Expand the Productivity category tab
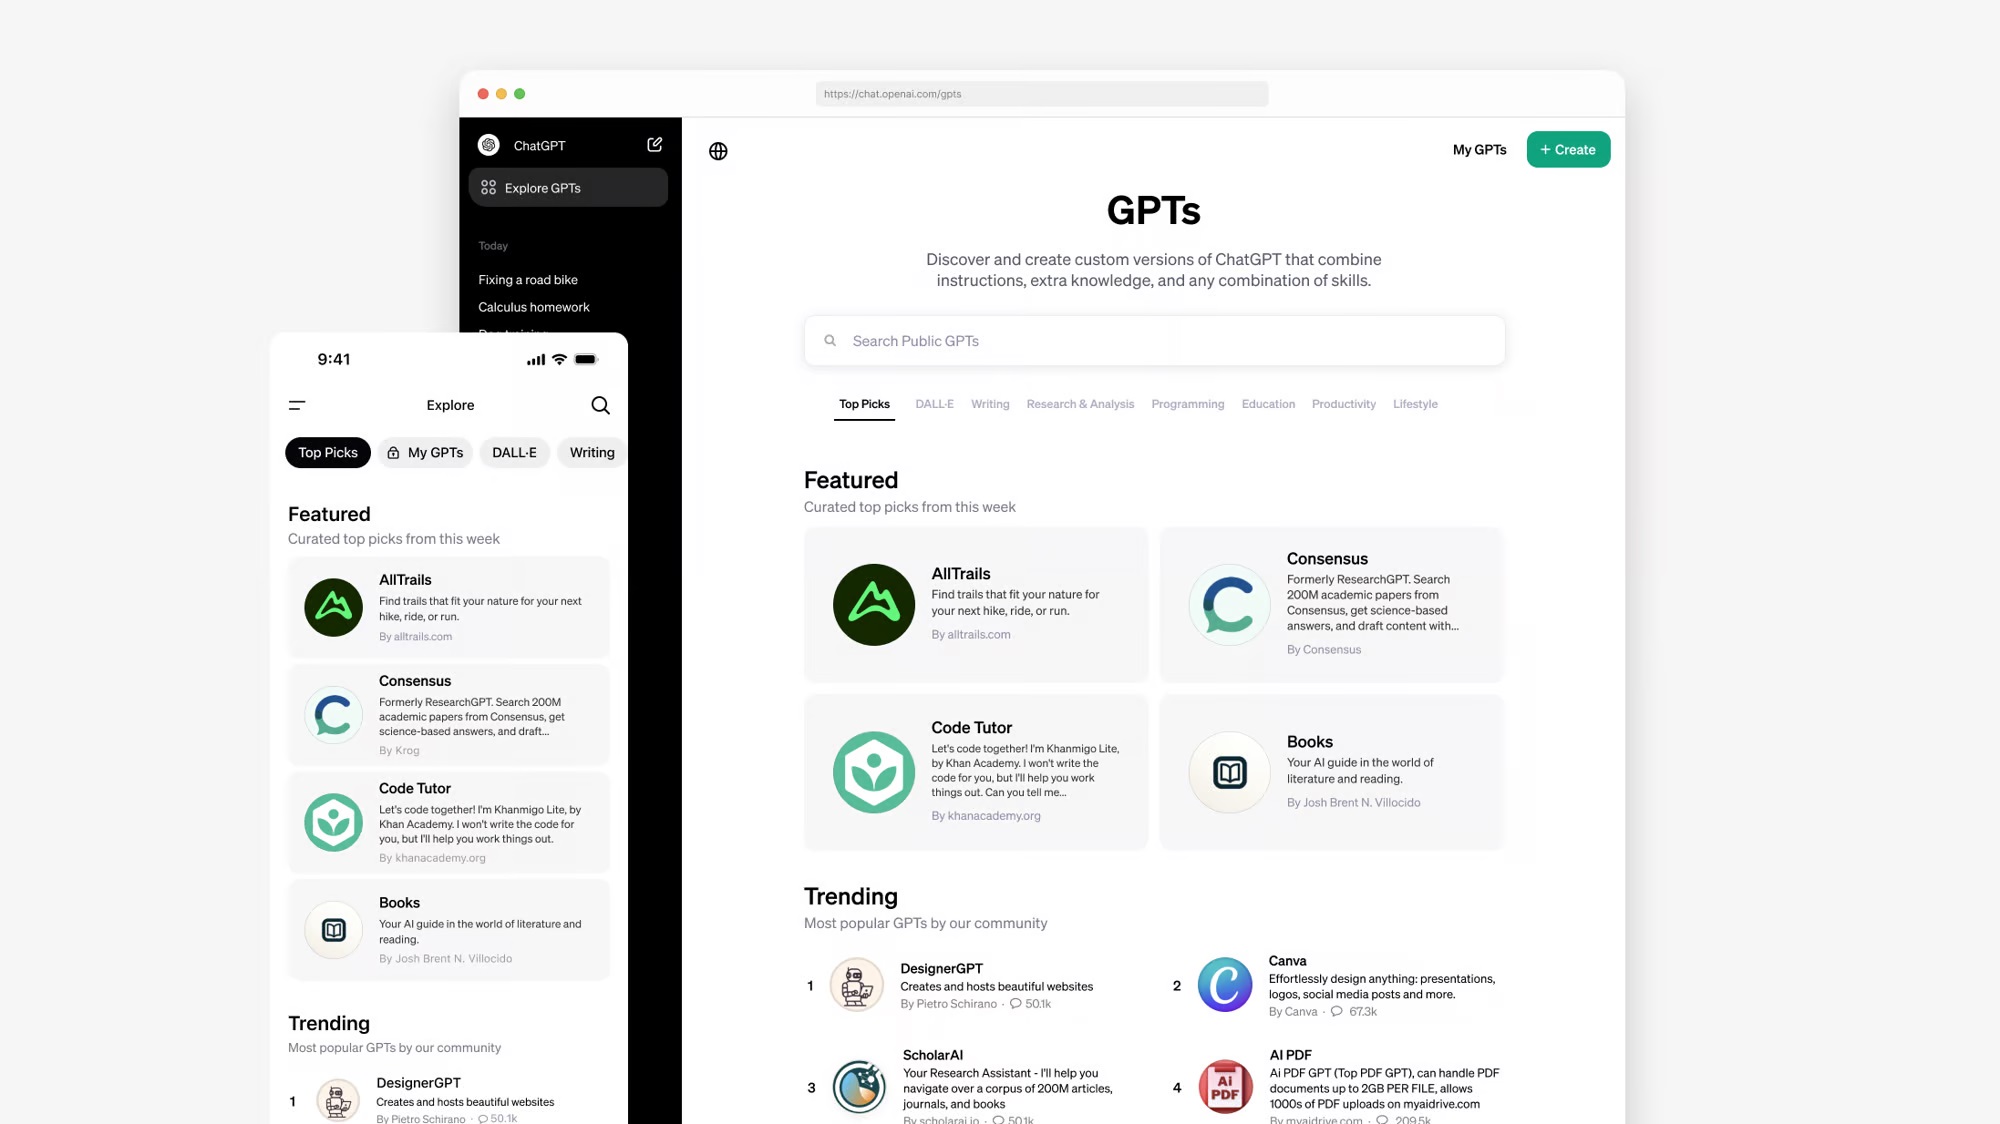This screenshot has width=2000, height=1124. point(1342,404)
